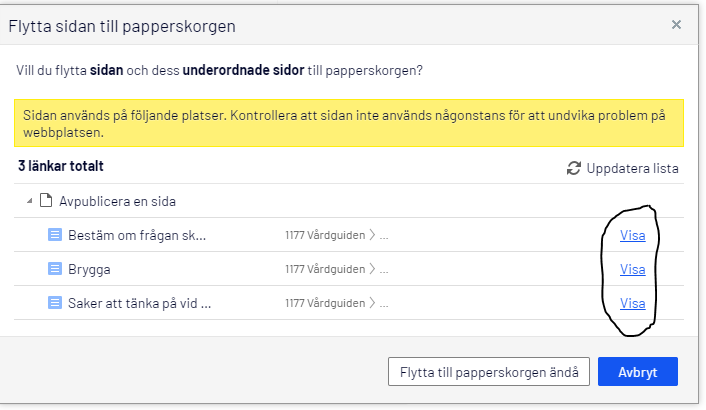Click the block icon next to Saker att tänka
706x410 pixels.
click(x=56, y=303)
